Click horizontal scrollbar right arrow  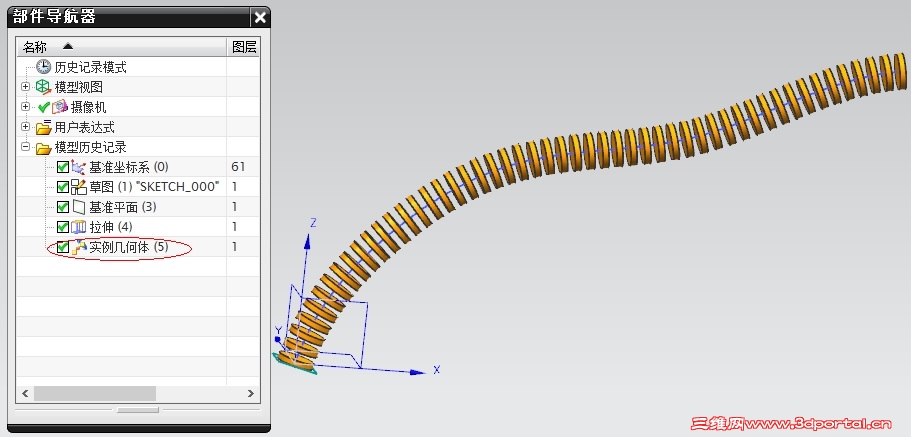click(250, 393)
